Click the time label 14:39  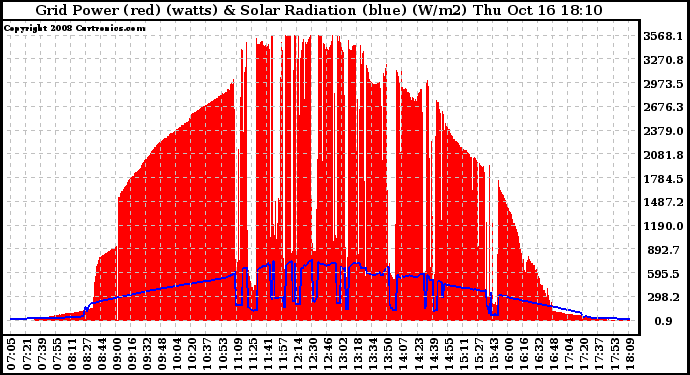(x=433, y=354)
